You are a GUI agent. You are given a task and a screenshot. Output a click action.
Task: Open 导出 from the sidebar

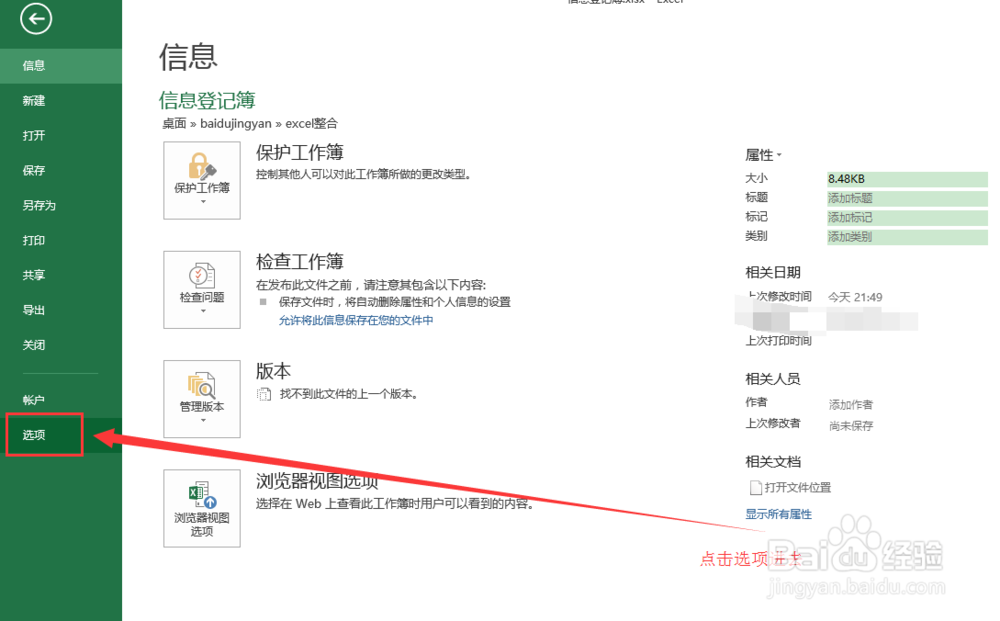pyautogui.click(x=34, y=310)
